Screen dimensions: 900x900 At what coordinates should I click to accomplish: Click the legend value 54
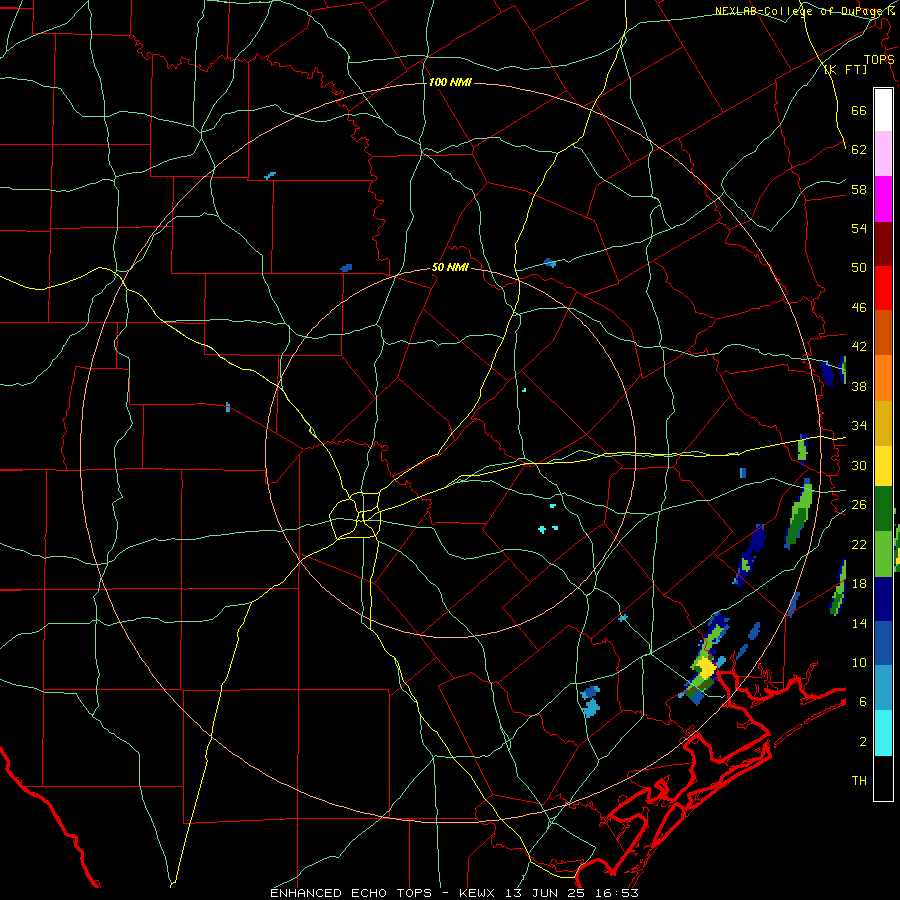[x=859, y=228]
